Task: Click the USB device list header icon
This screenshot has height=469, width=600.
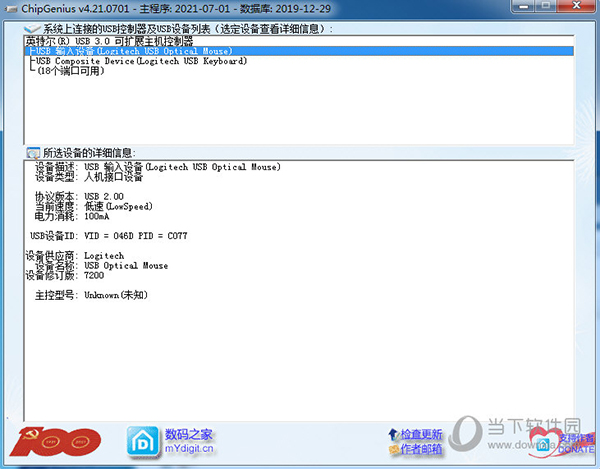Action: (33, 29)
